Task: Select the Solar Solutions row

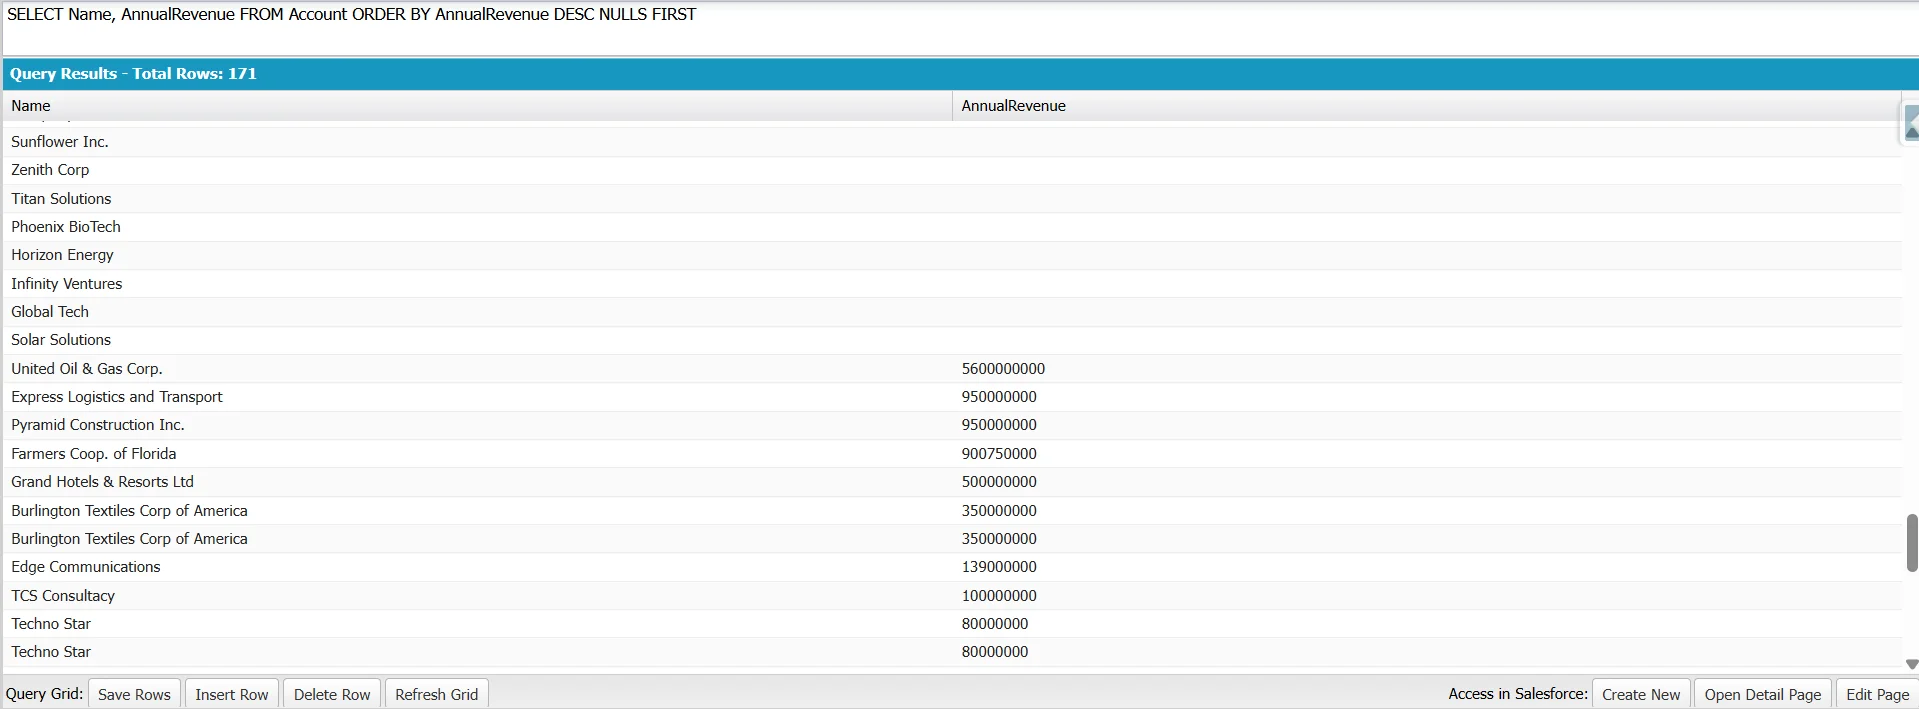Action: 952,340
